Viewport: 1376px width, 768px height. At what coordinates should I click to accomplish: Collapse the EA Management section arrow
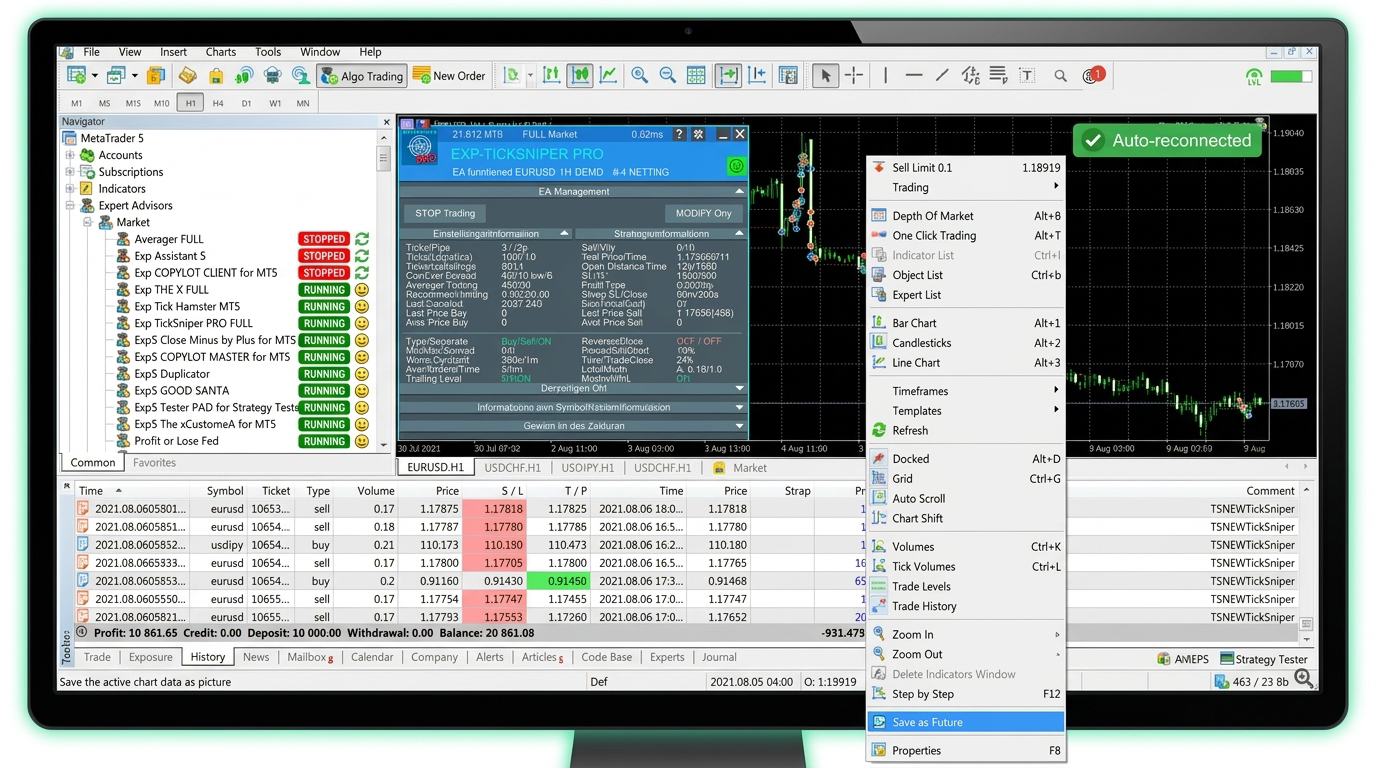tap(739, 191)
